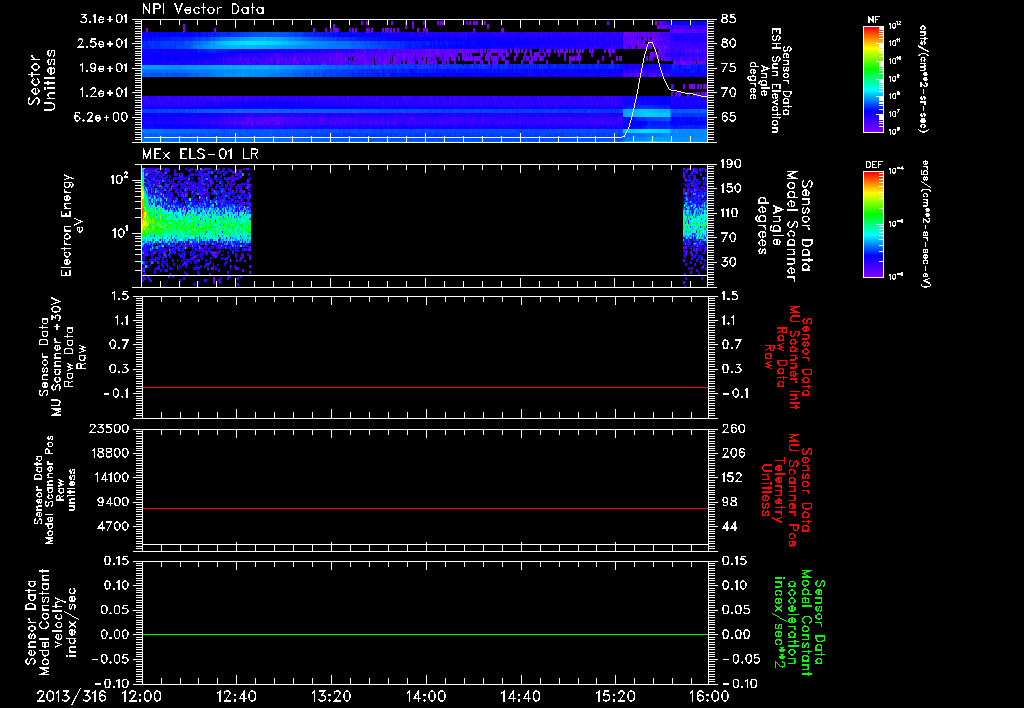This screenshot has width=1024, height=708.
Task: Click the '206' telemetry tick label
Action: pos(732,453)
